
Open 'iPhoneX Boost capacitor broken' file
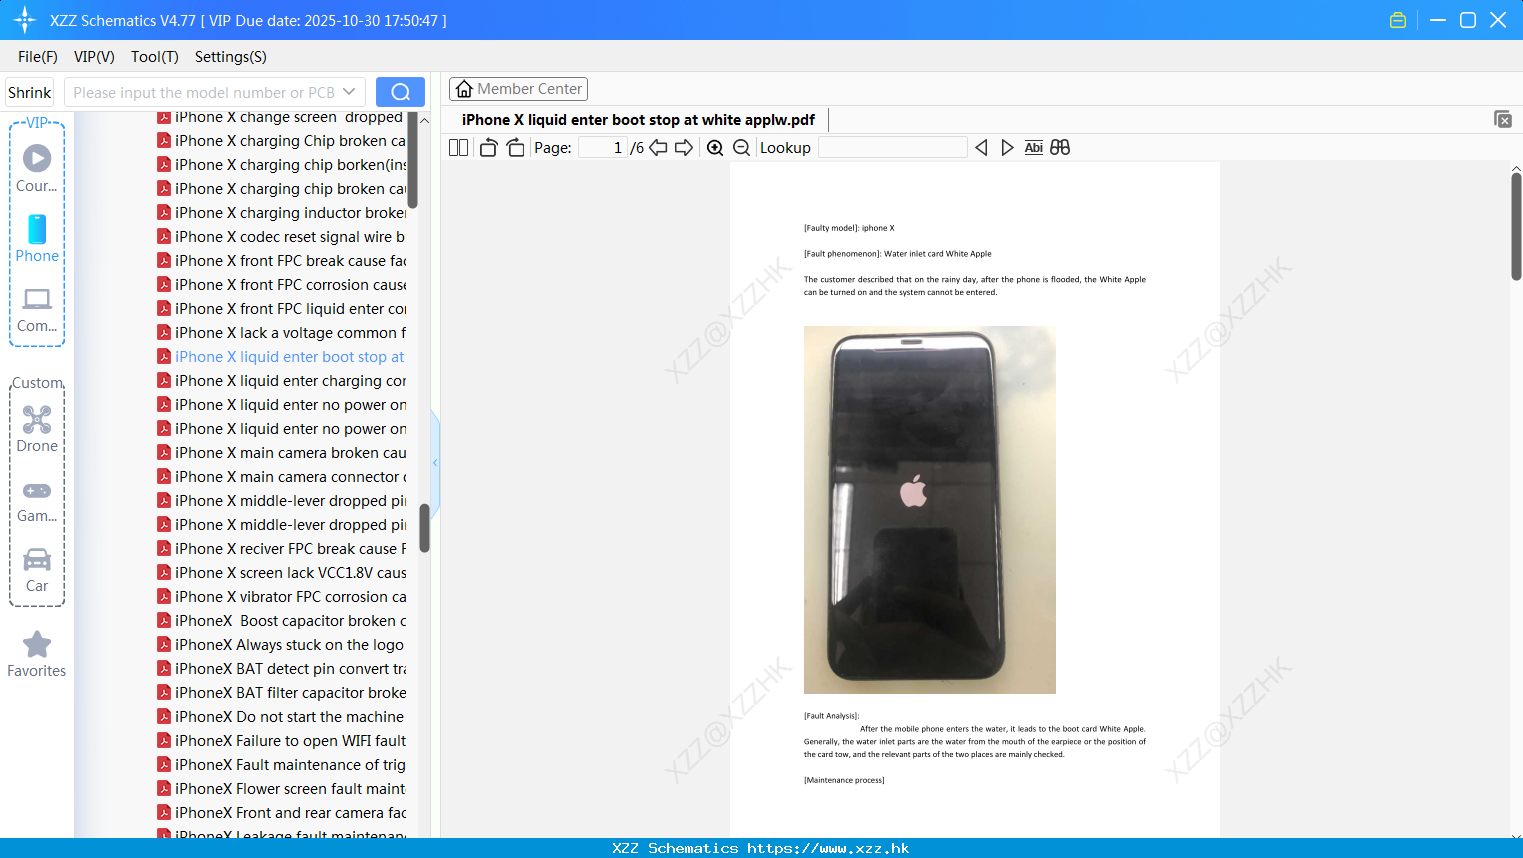pos(282,621)
